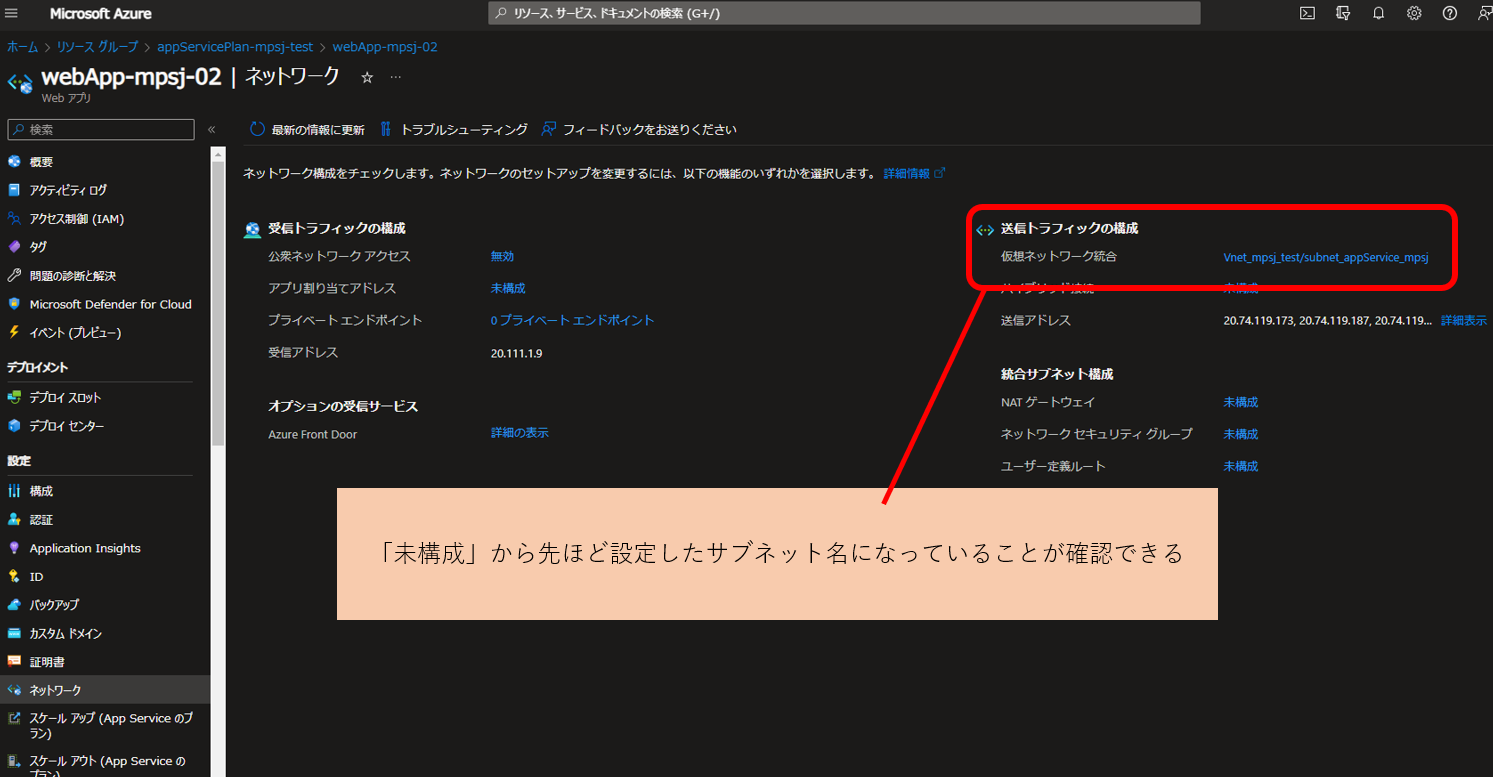Screen dimensions: 1493x777
Task: Click the 送信トラフィックの構成 heading
Action: click(1069, 228)
